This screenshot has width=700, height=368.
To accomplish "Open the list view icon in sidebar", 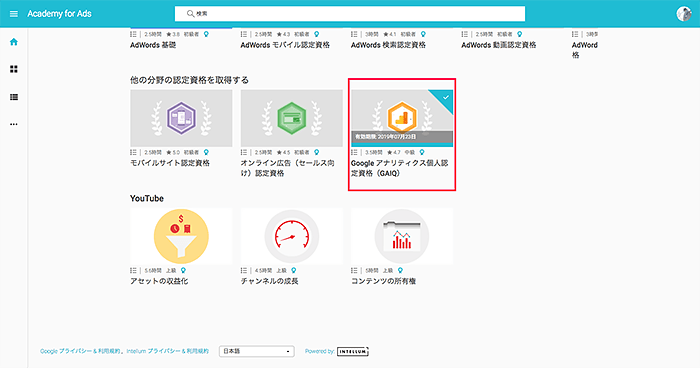I will coord(14,97).
